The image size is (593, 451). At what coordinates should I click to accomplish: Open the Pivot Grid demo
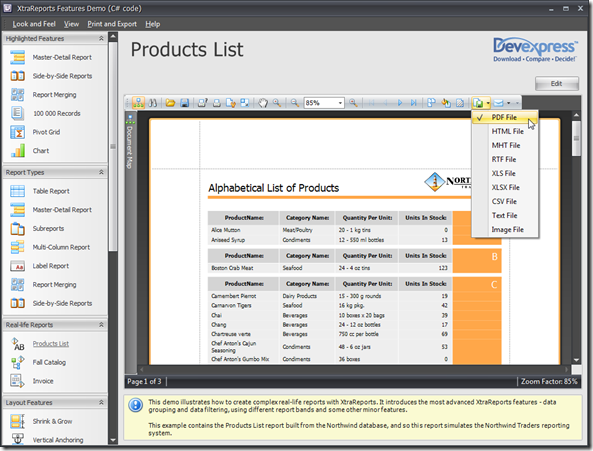pos(35,132)
